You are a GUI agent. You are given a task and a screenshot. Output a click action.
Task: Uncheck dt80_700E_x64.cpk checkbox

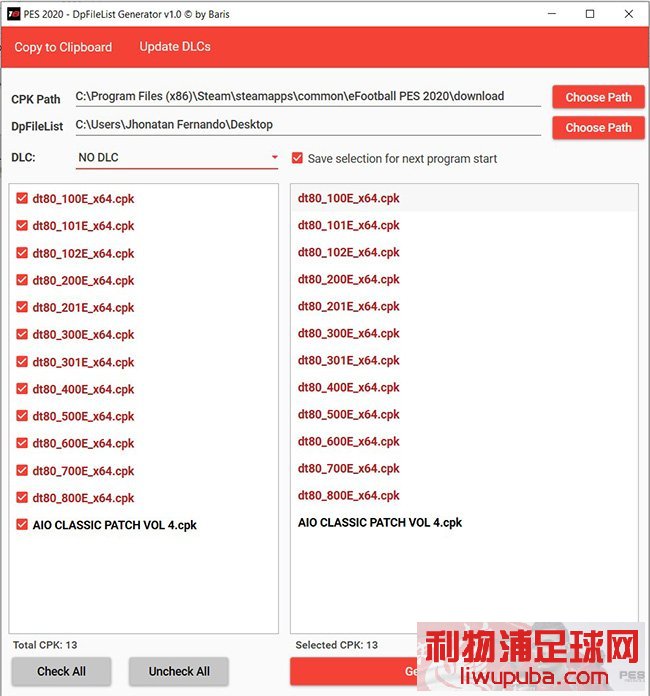[22, 471]
